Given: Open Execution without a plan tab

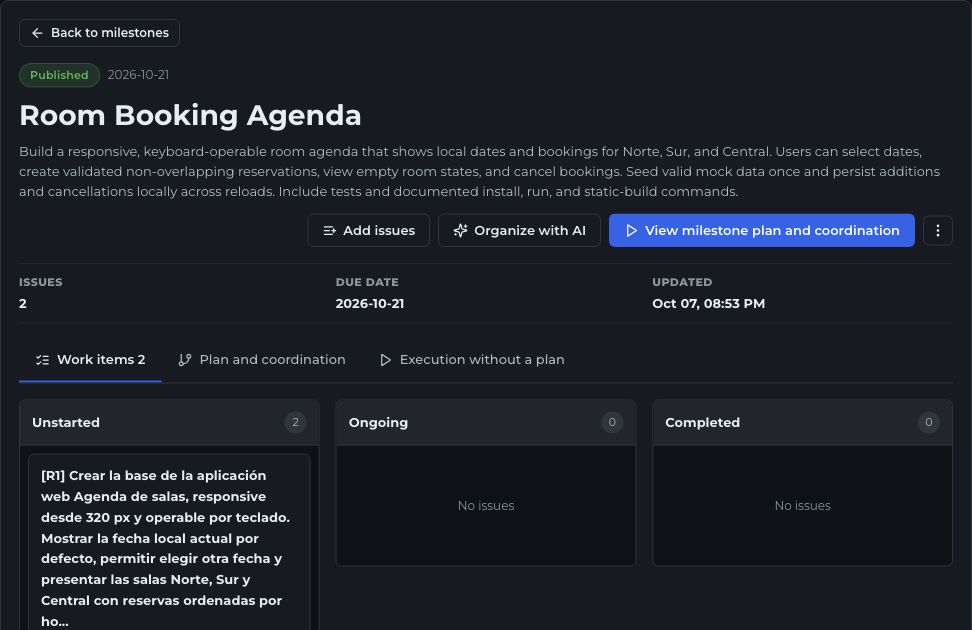Looking at the screenshot, I should coord(472,360).
